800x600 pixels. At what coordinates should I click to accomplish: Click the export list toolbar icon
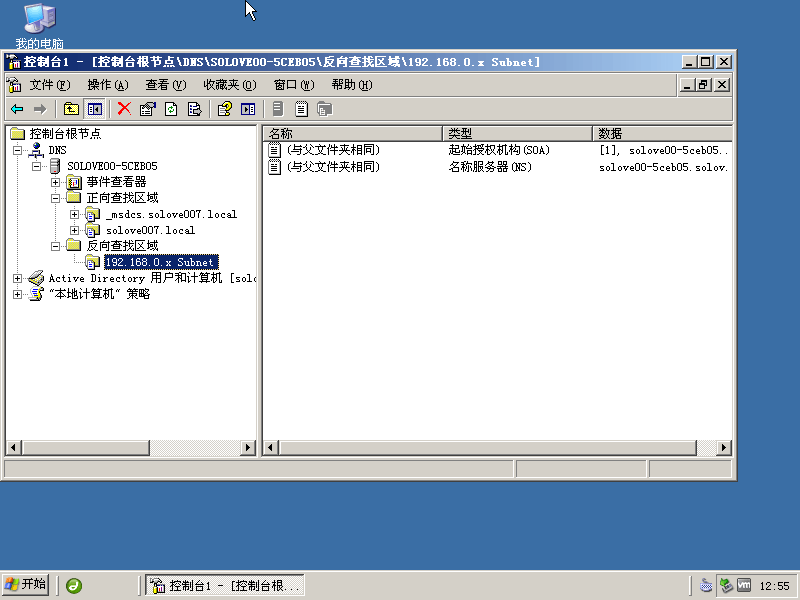195,109
